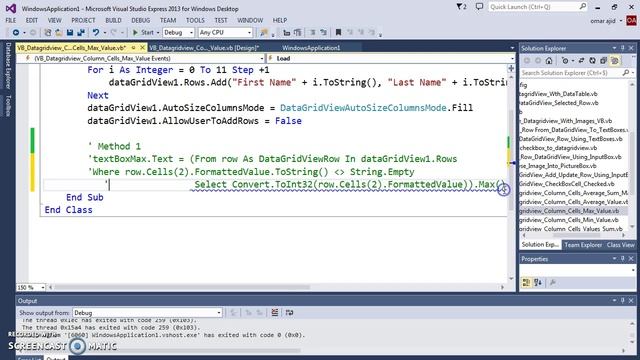Open the PROJECT menu
The height and width of the screenshot is (360, 640).
tap(83, 20)
